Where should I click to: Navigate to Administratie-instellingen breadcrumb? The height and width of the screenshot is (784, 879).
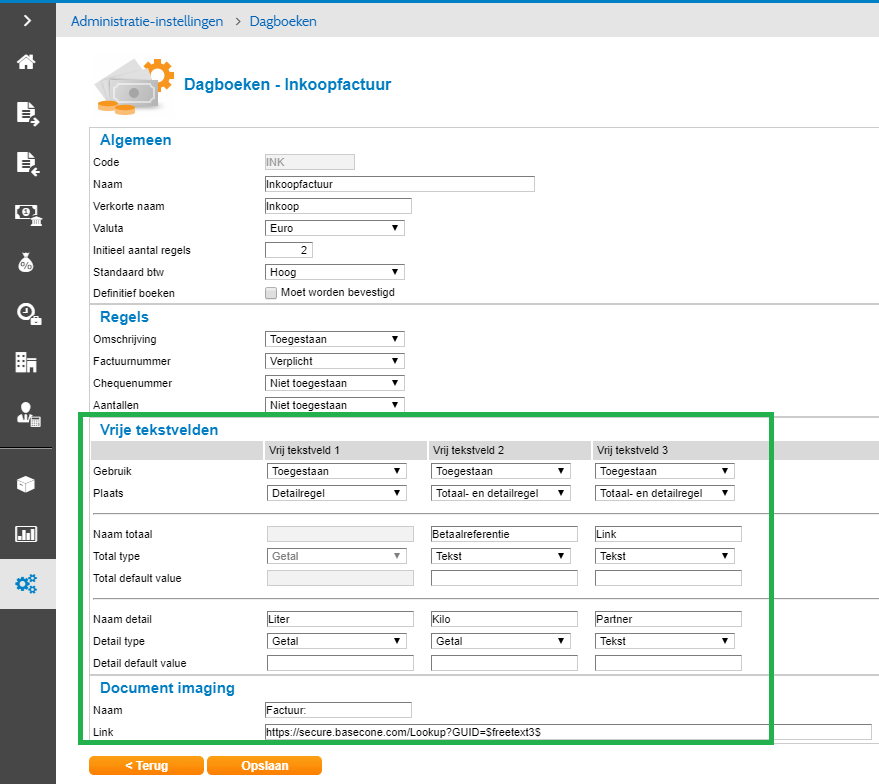(147, 21)
